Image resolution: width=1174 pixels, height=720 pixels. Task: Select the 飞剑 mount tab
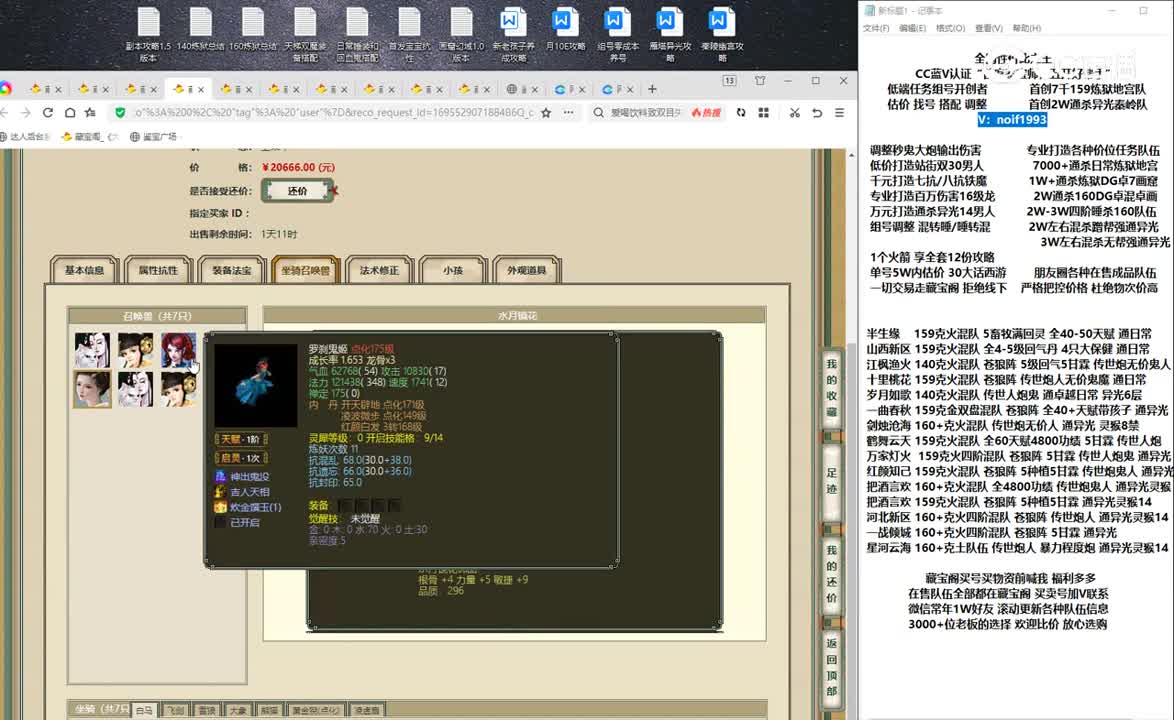tap(175, 710)
